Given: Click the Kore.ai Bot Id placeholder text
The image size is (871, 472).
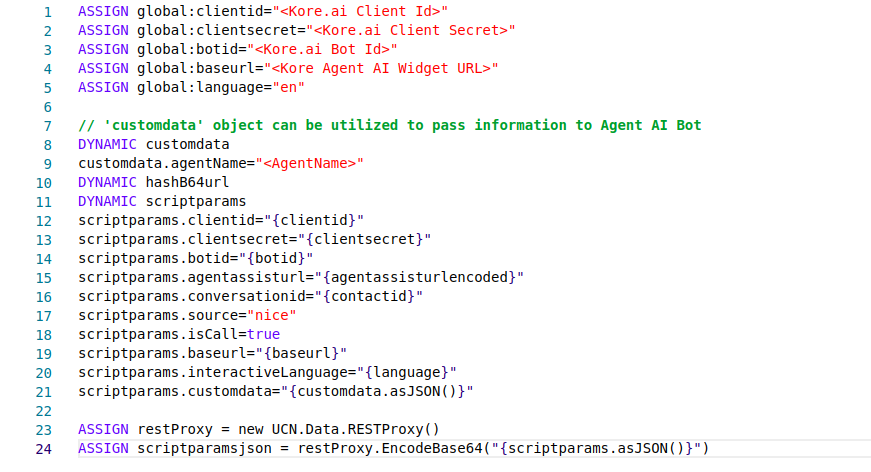Looking at the screenshot, I should (x=322, y=49).
